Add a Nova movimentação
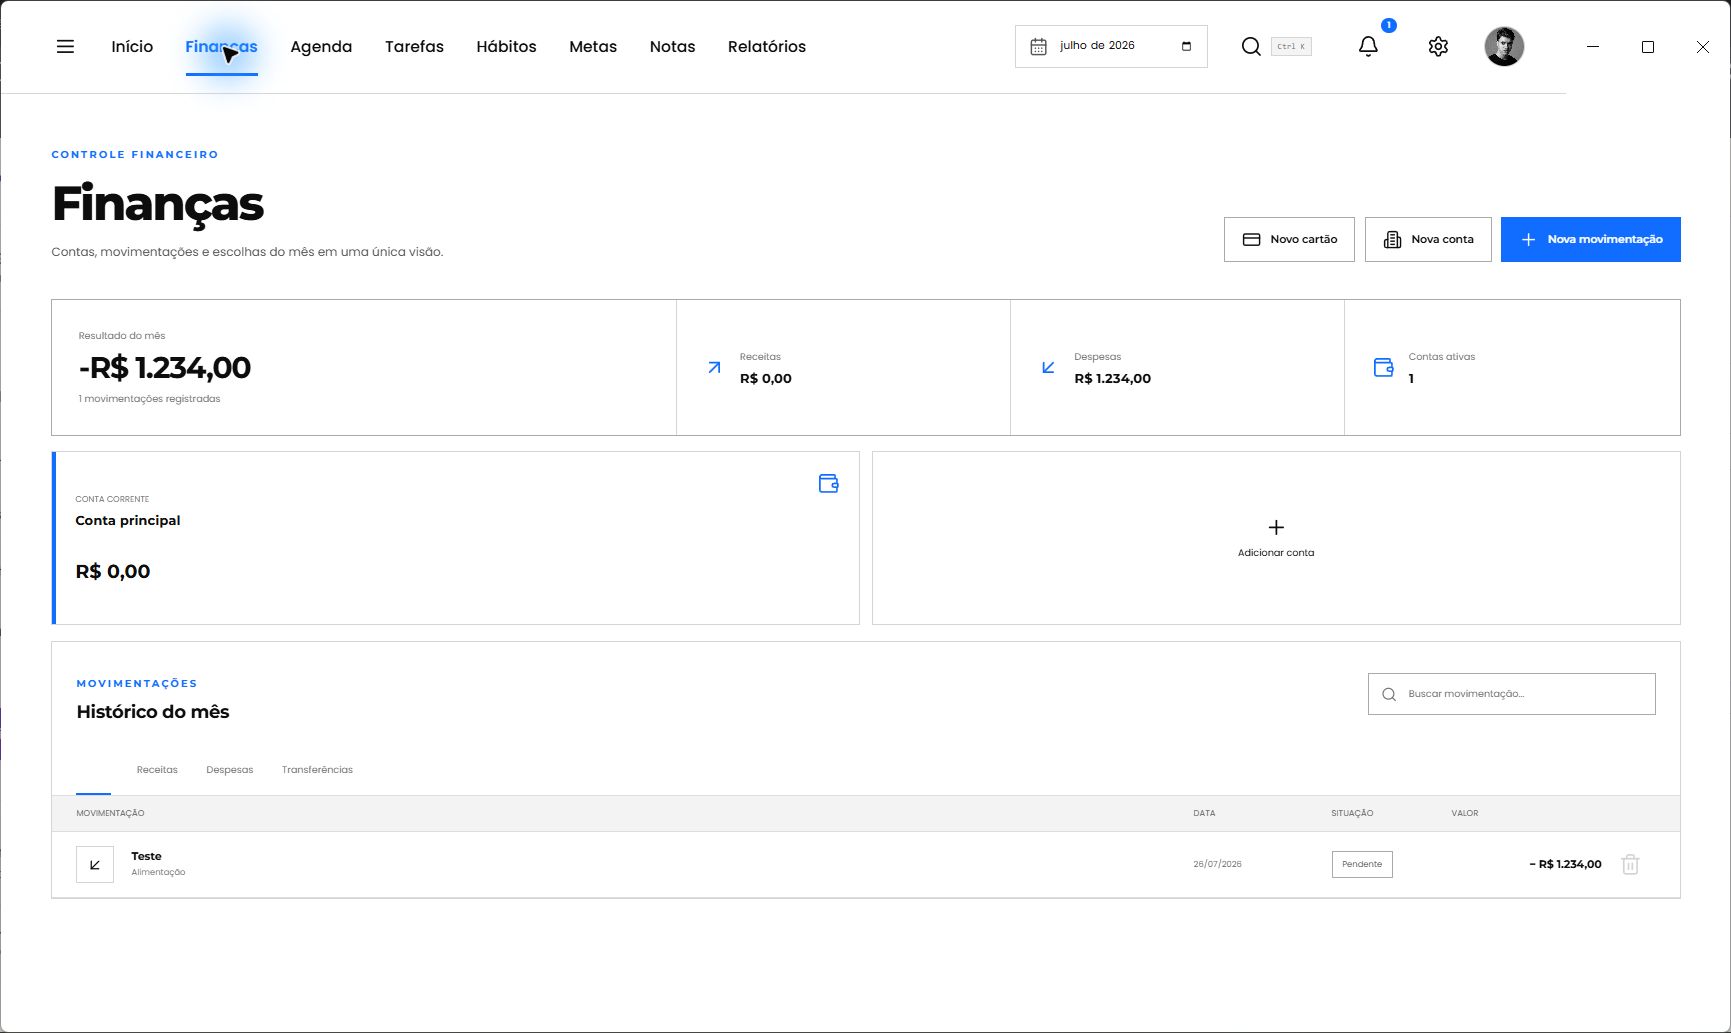1731x1033 pixels. pos(1590,239)
